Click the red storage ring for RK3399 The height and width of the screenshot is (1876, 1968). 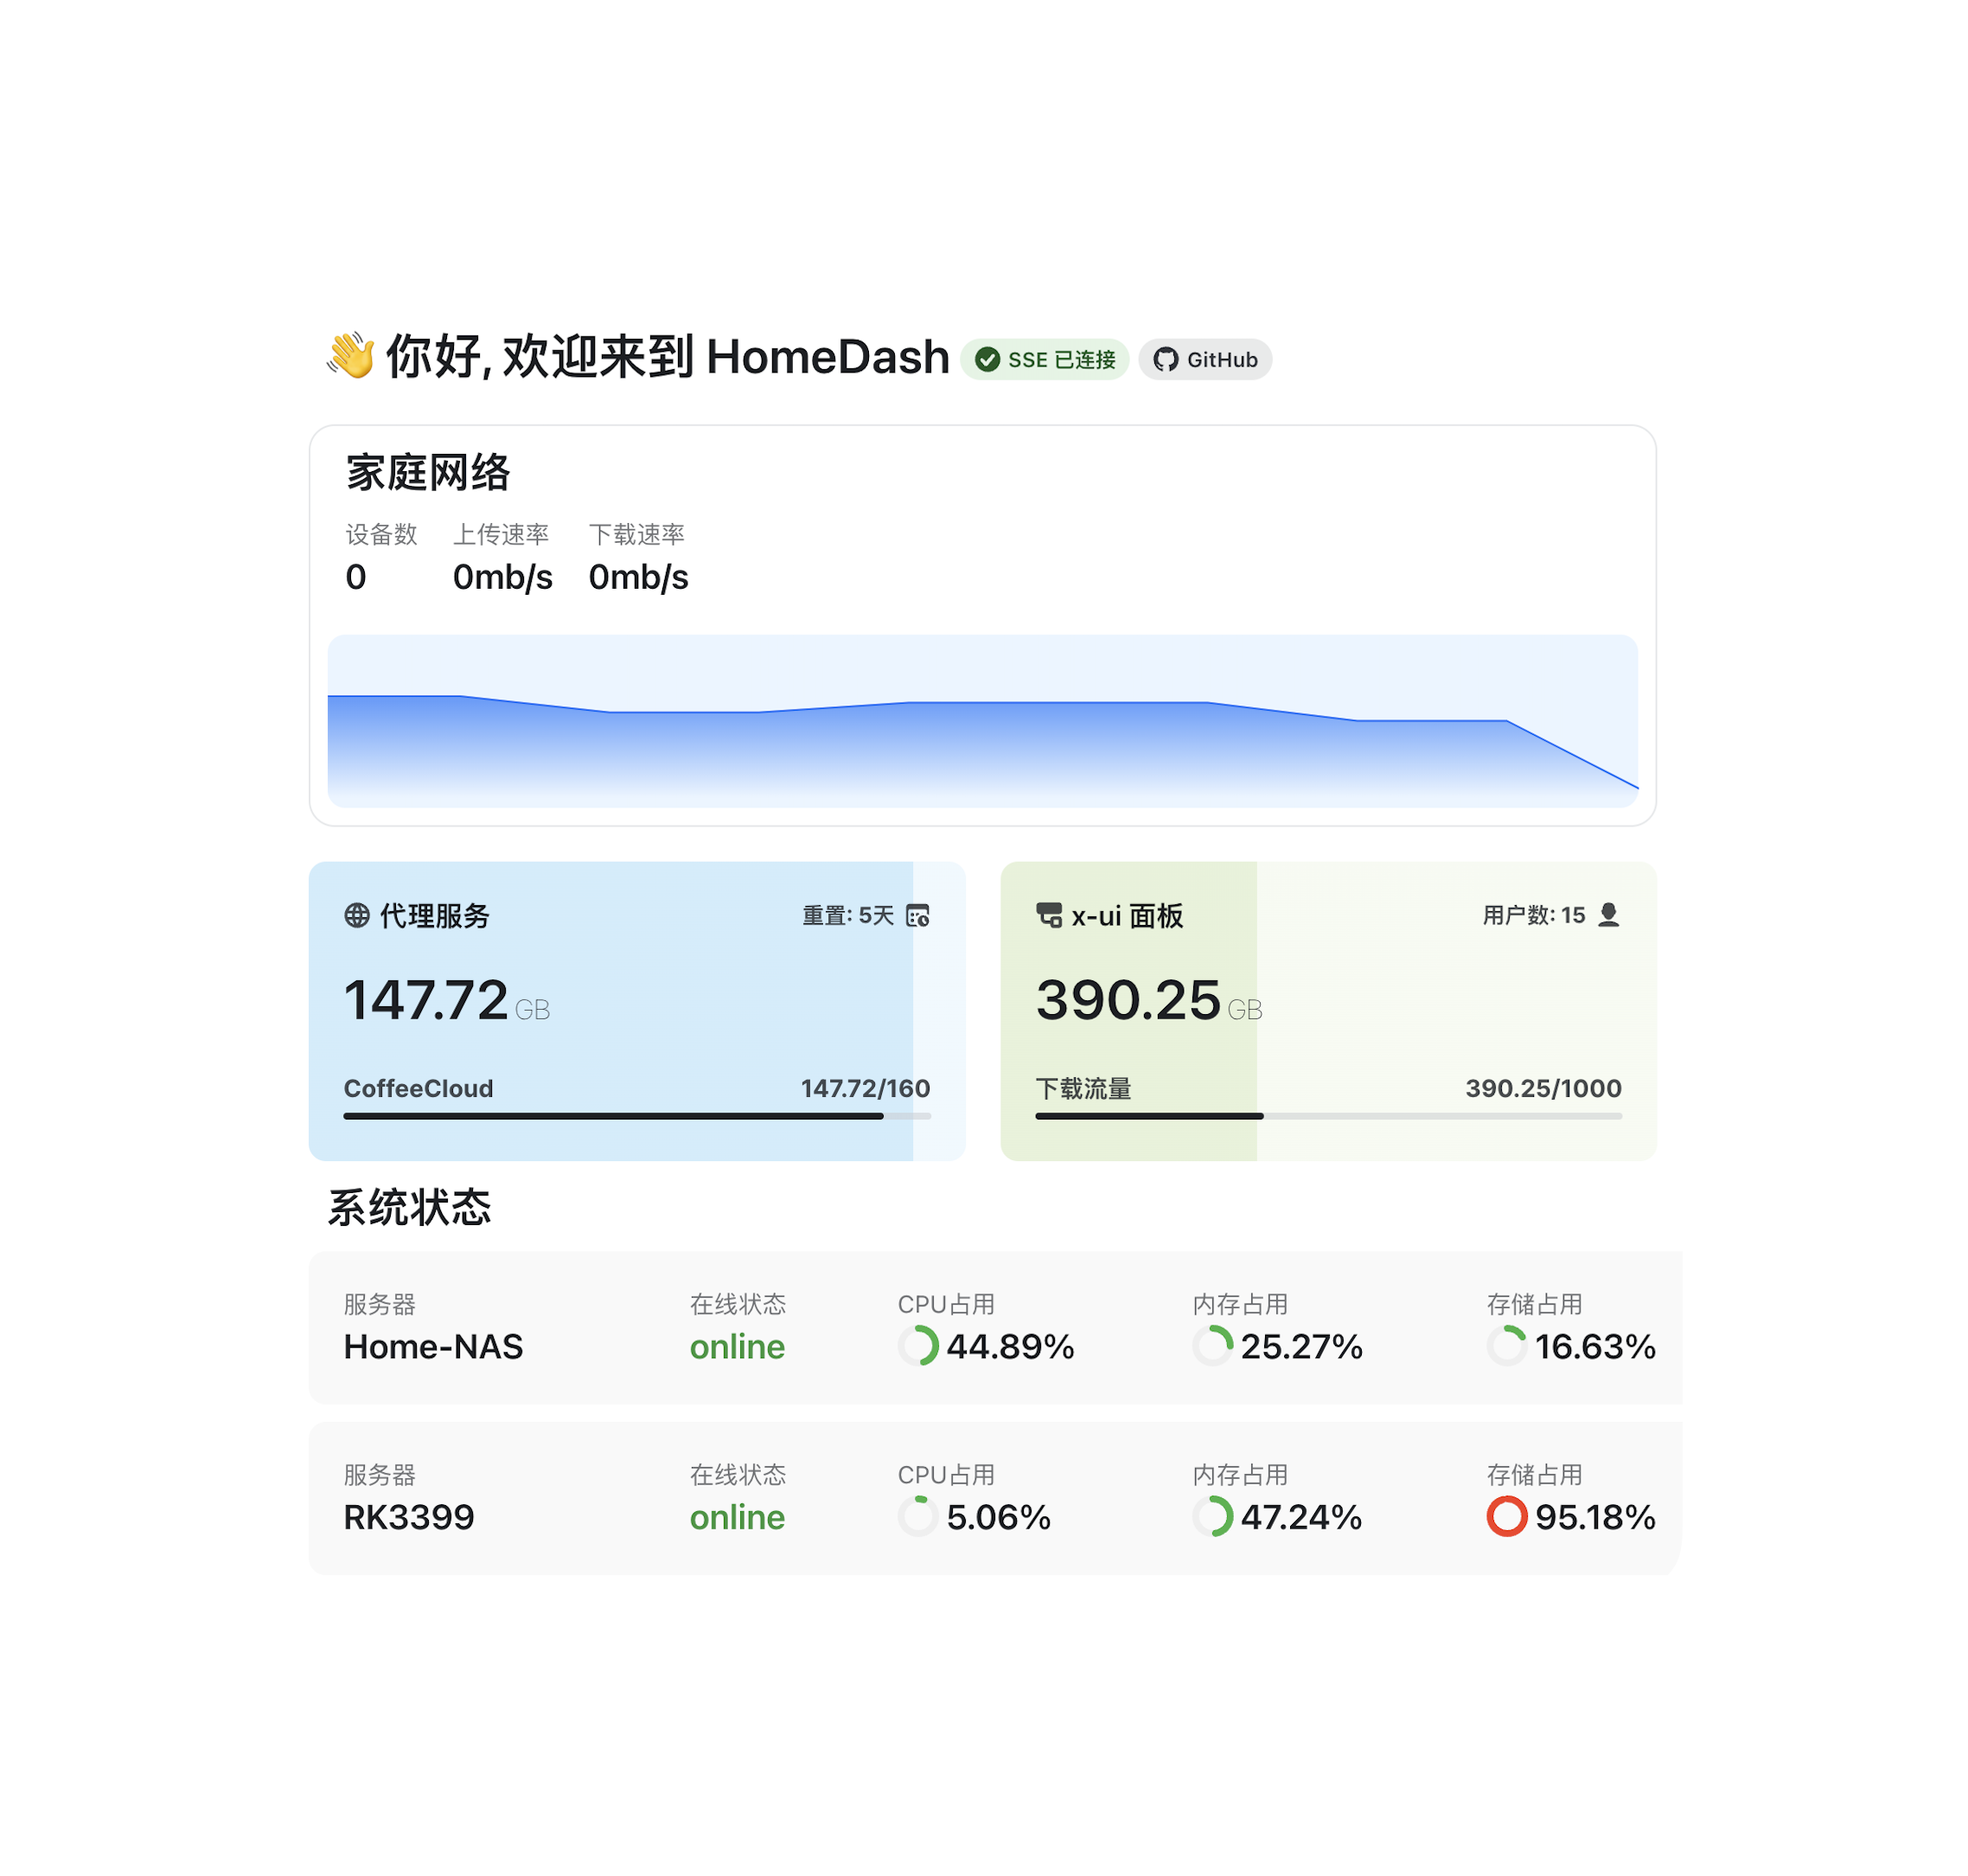[x=1506, y=1518]
